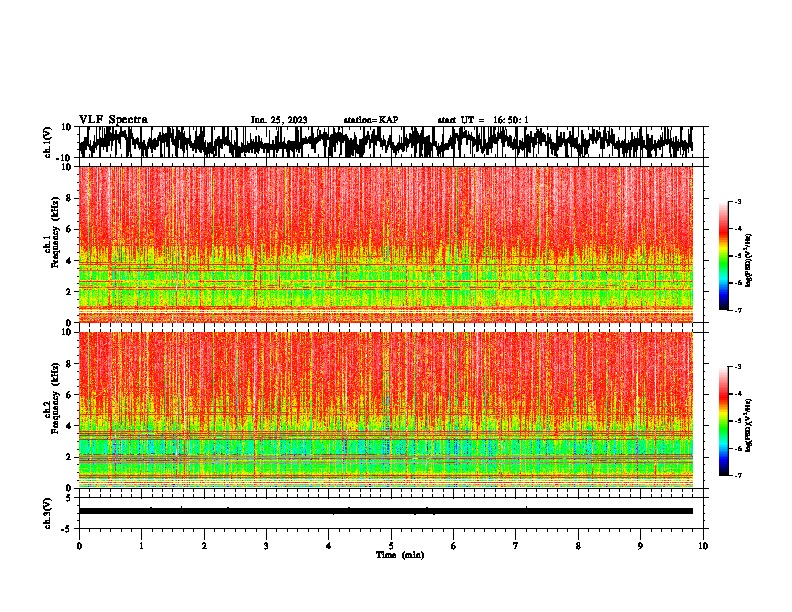
Task: Click the time axis tick label "5"
Action: click(x=391, y=546)
